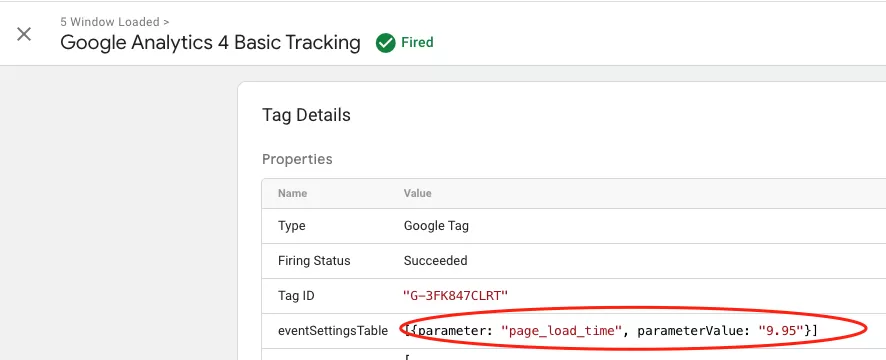Click the green Fired checkmark icon
The width and height of the screenshot is (886, 360).
tap(385, 43)
